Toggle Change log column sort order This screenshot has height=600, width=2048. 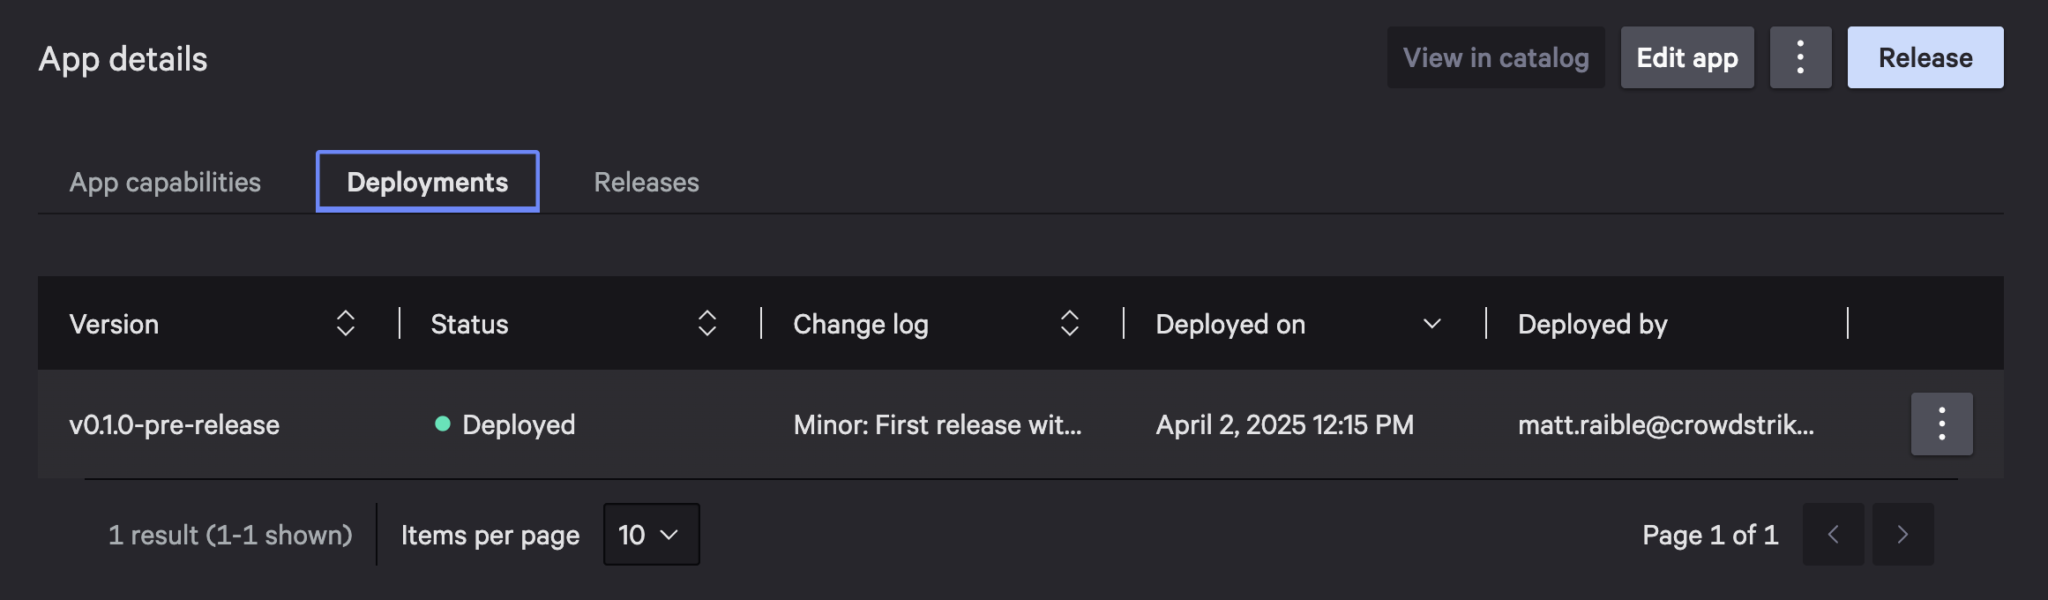coord(1069,323)
